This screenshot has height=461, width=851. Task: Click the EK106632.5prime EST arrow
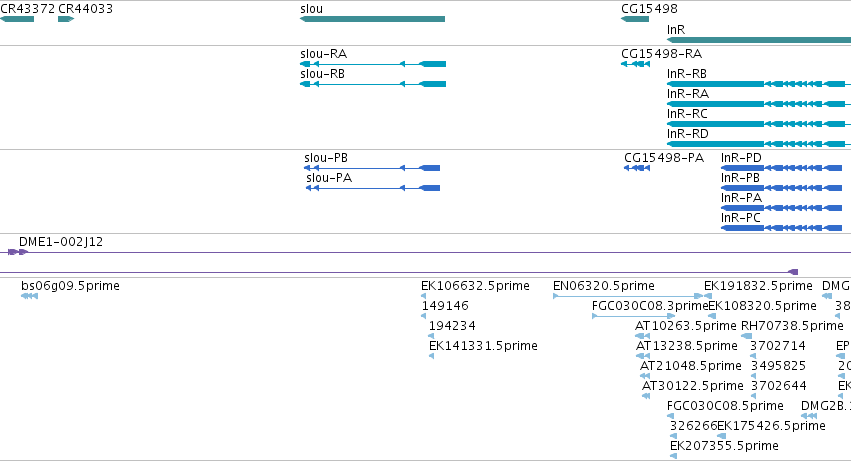[423, 296]
